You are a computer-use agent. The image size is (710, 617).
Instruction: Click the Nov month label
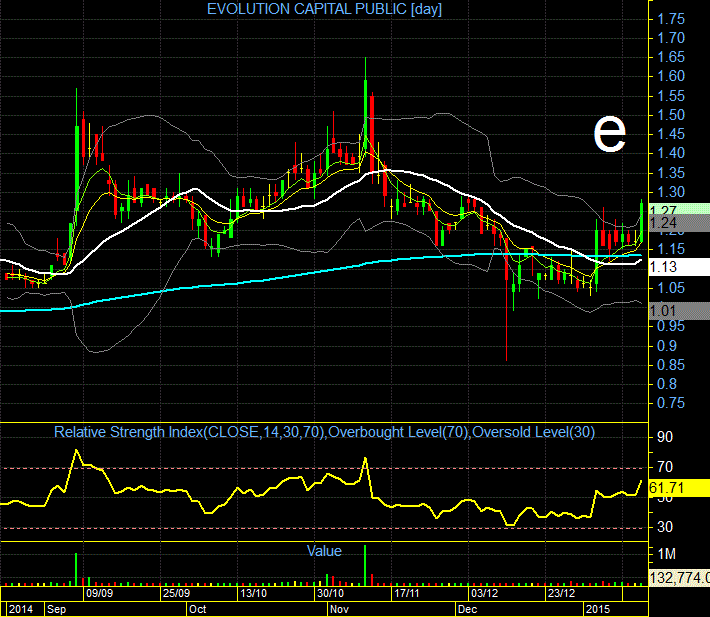[x=339, y=609]
